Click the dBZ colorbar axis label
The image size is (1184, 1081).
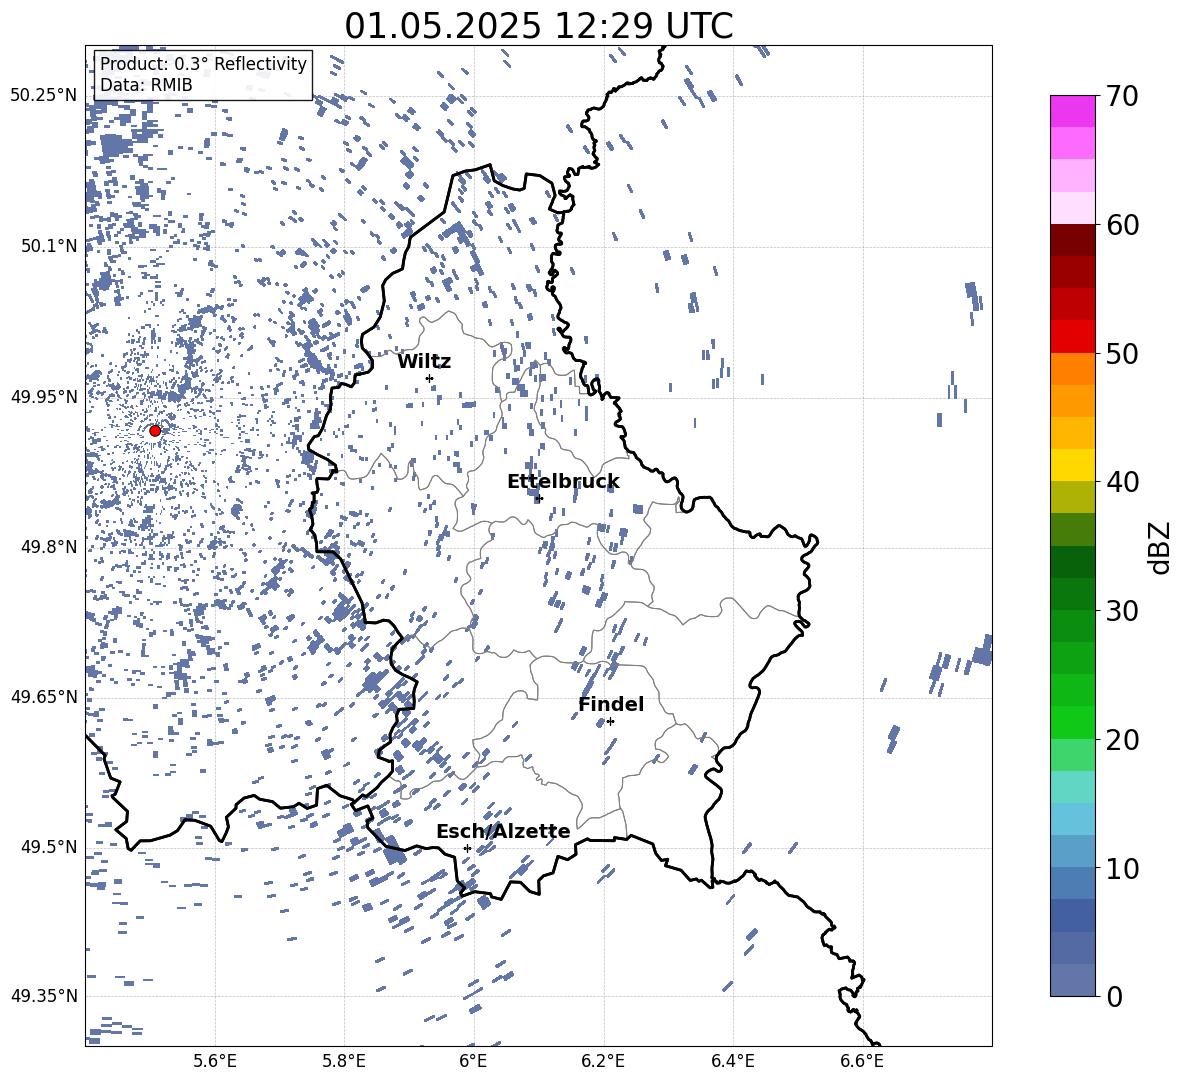1161,547
